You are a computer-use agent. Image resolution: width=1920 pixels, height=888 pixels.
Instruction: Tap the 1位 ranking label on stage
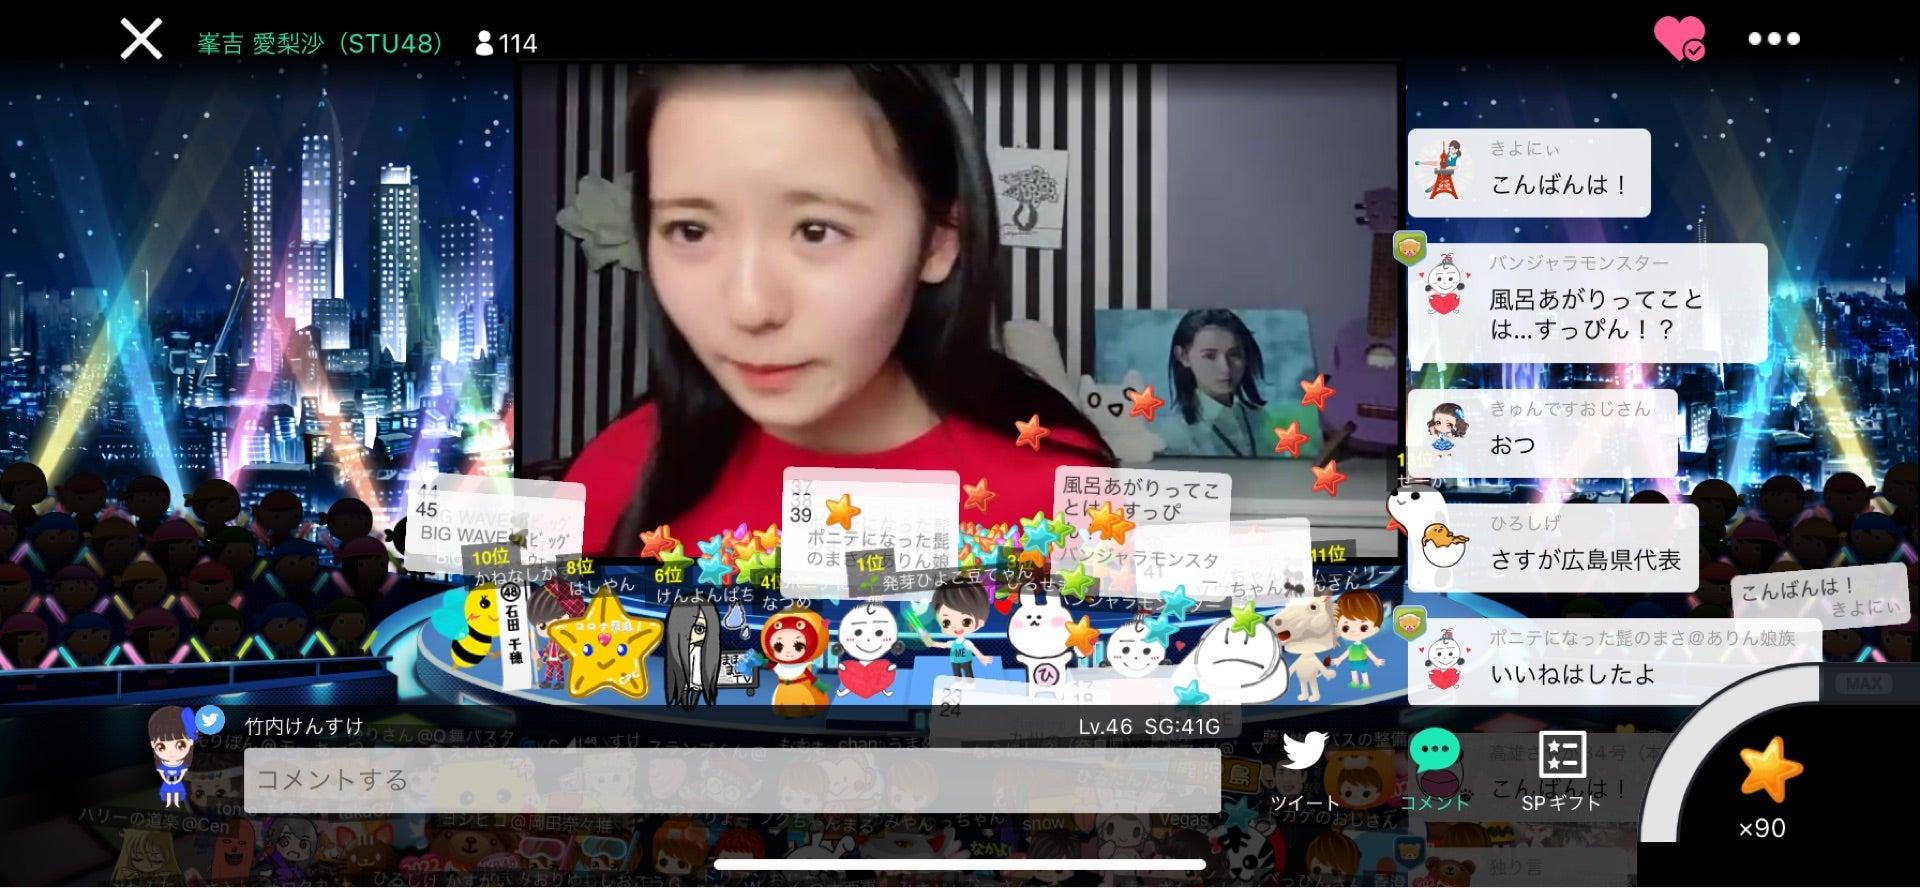[871, 563]
